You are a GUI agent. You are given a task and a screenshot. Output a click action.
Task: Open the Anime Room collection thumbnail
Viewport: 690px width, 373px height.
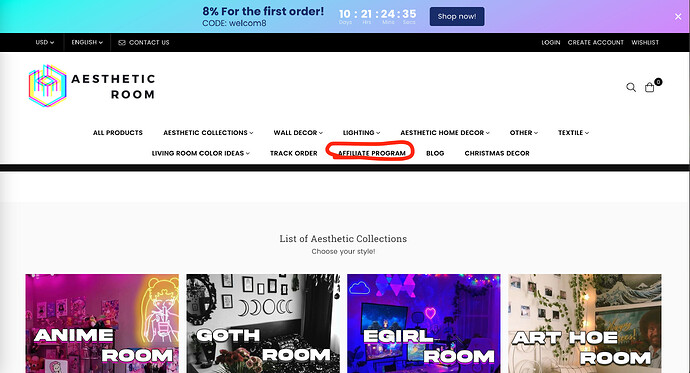coord(102,324)
